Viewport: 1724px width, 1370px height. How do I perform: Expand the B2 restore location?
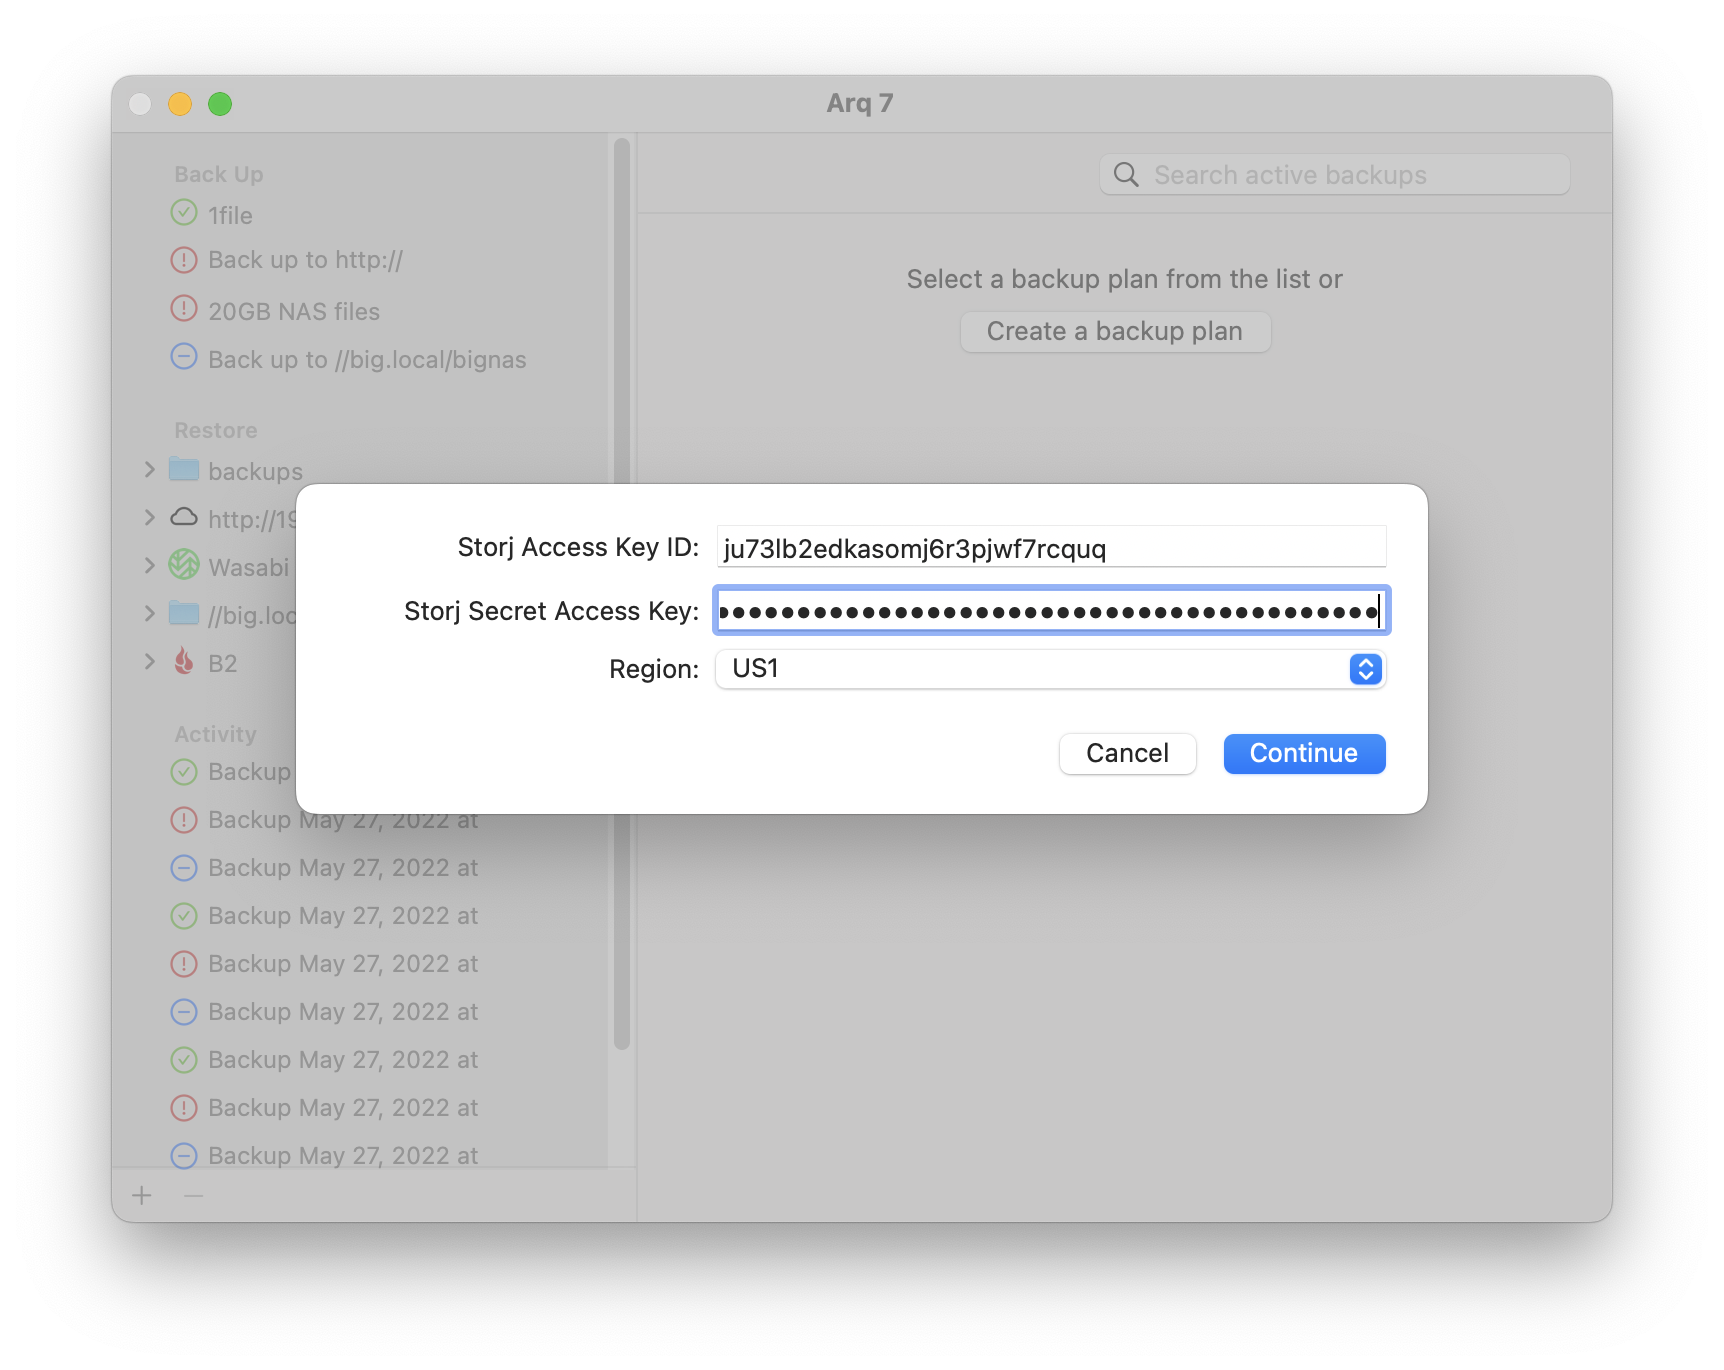coord(150,661)
